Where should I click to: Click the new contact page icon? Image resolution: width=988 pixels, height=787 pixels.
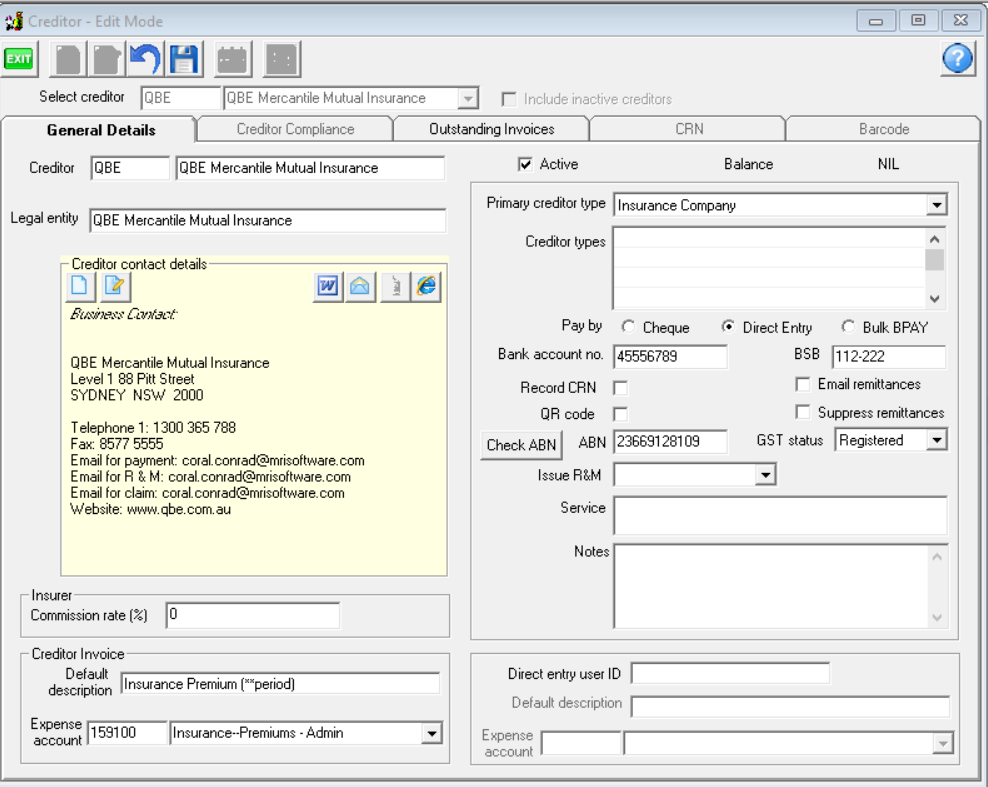[x=80, y=286]
